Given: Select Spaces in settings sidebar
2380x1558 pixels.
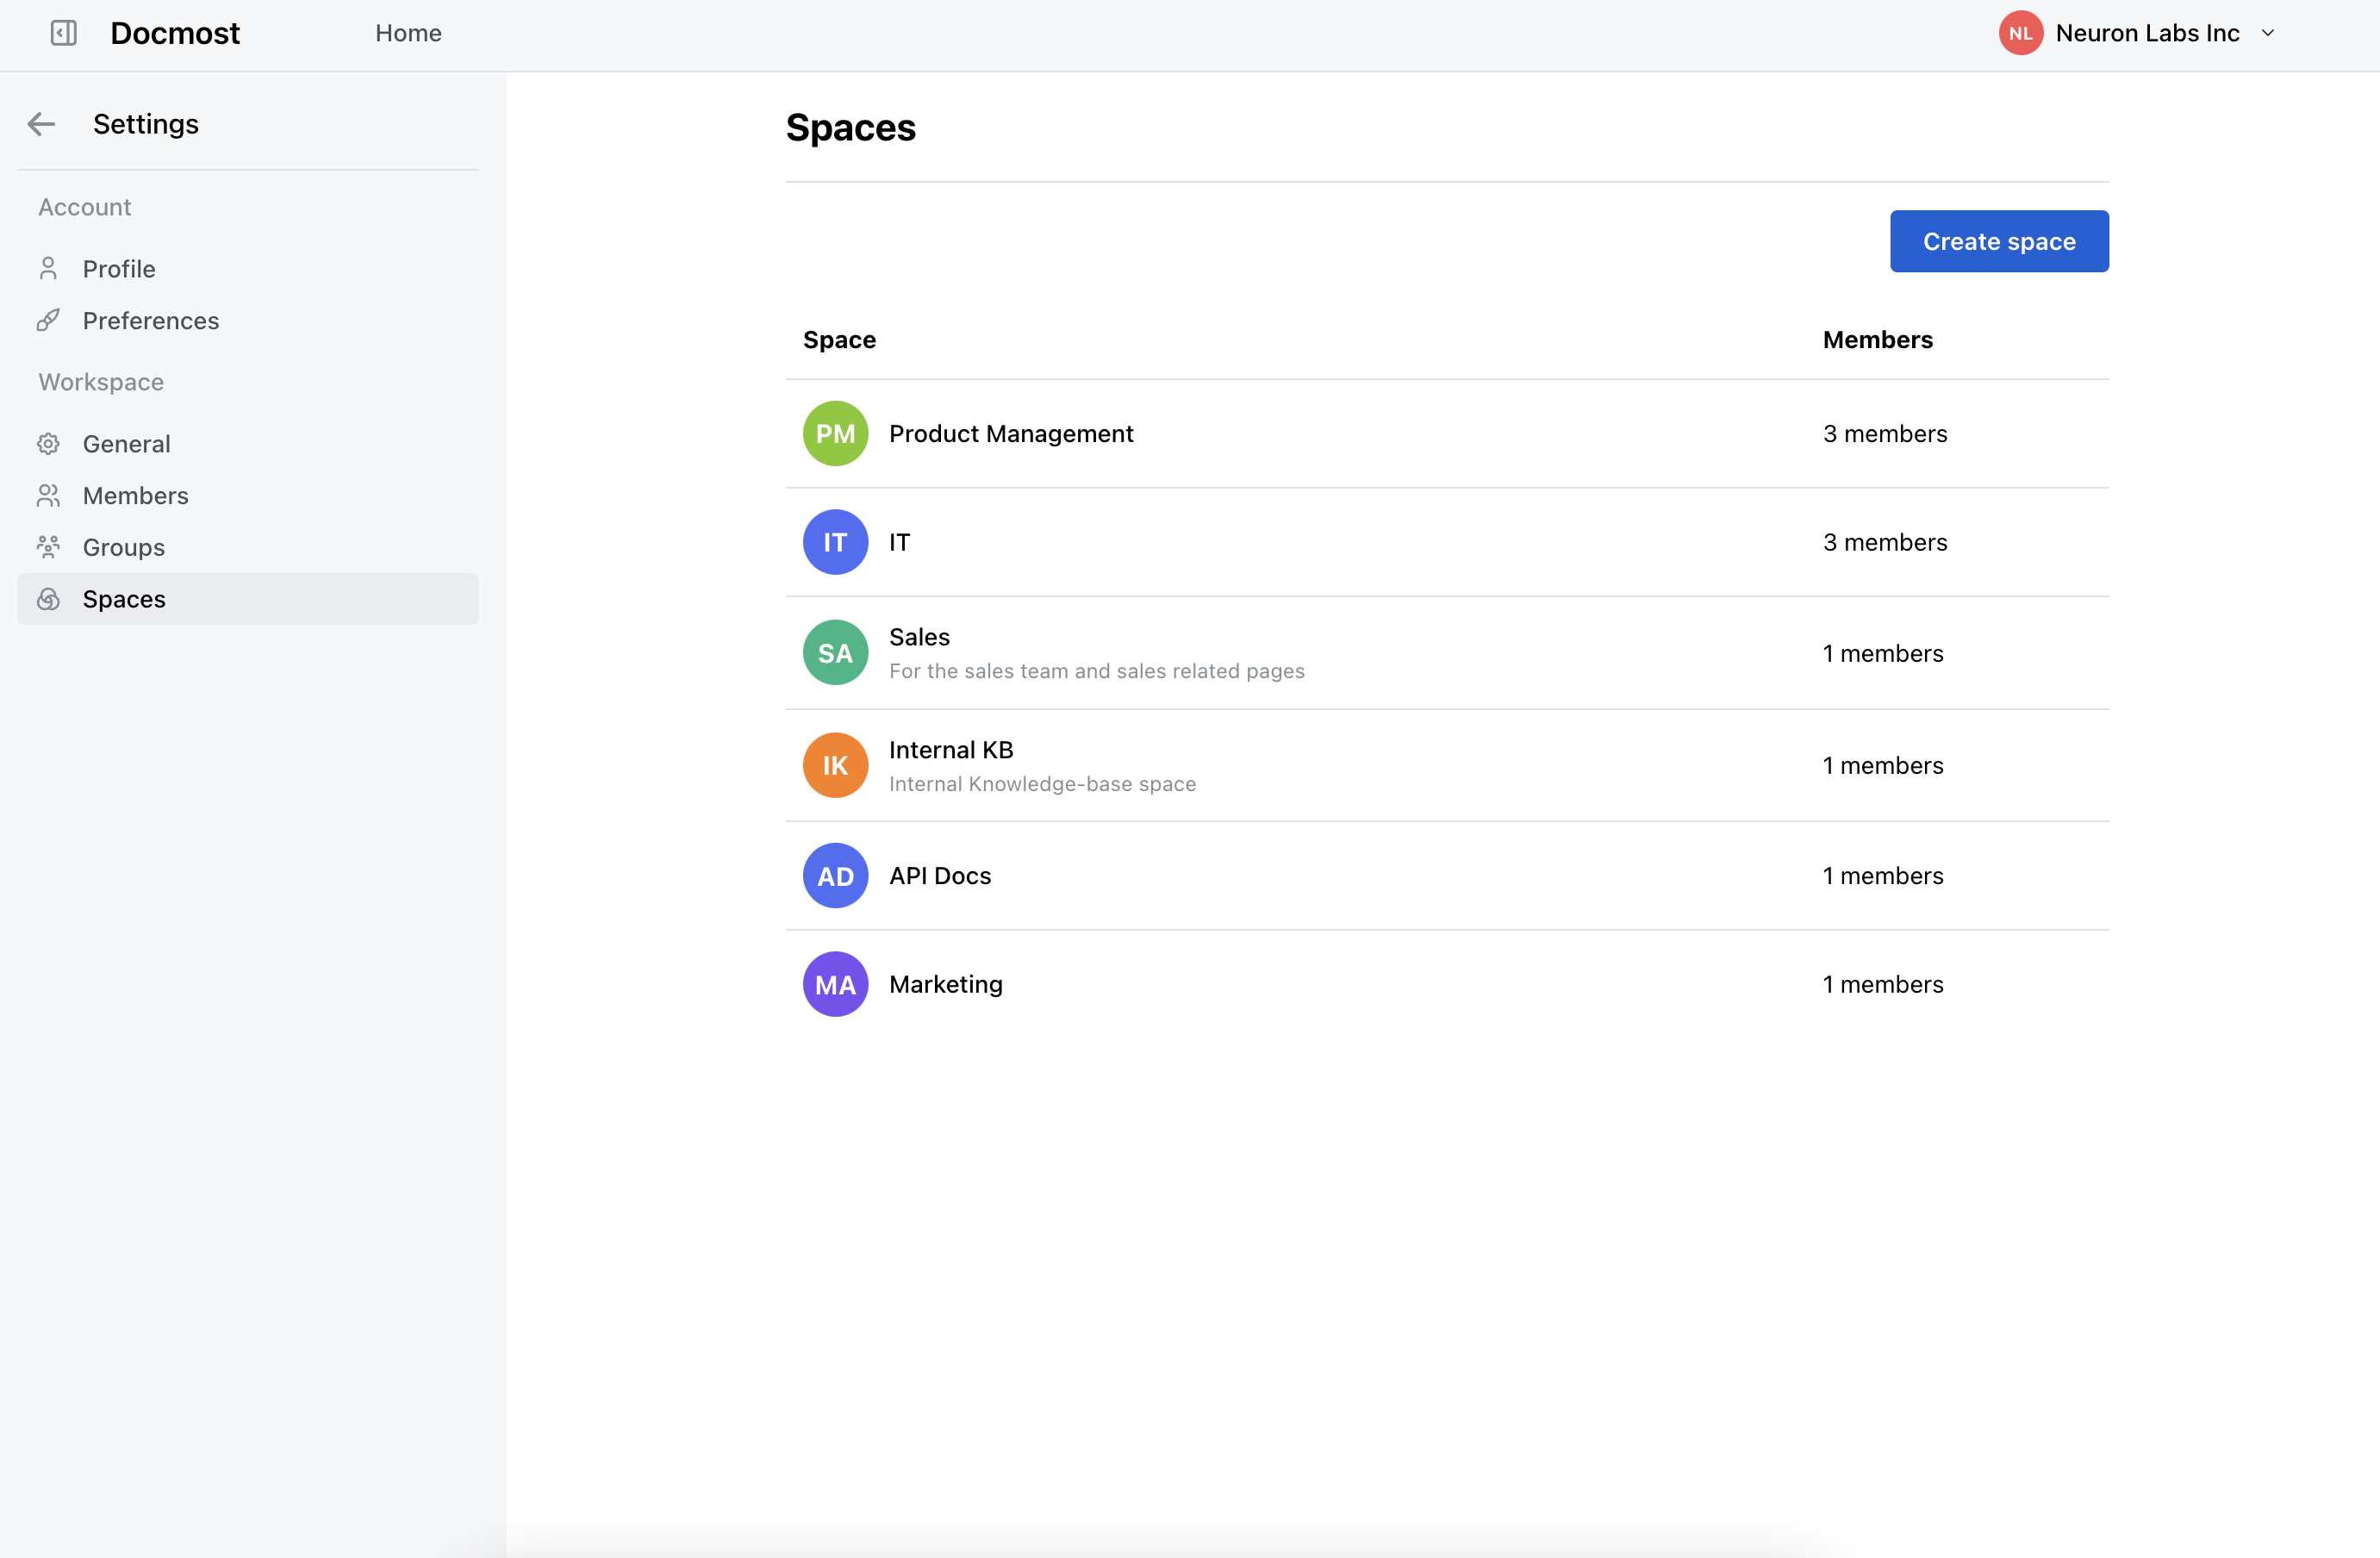Looking at the screenshot, I should click(x=248, y=599).
